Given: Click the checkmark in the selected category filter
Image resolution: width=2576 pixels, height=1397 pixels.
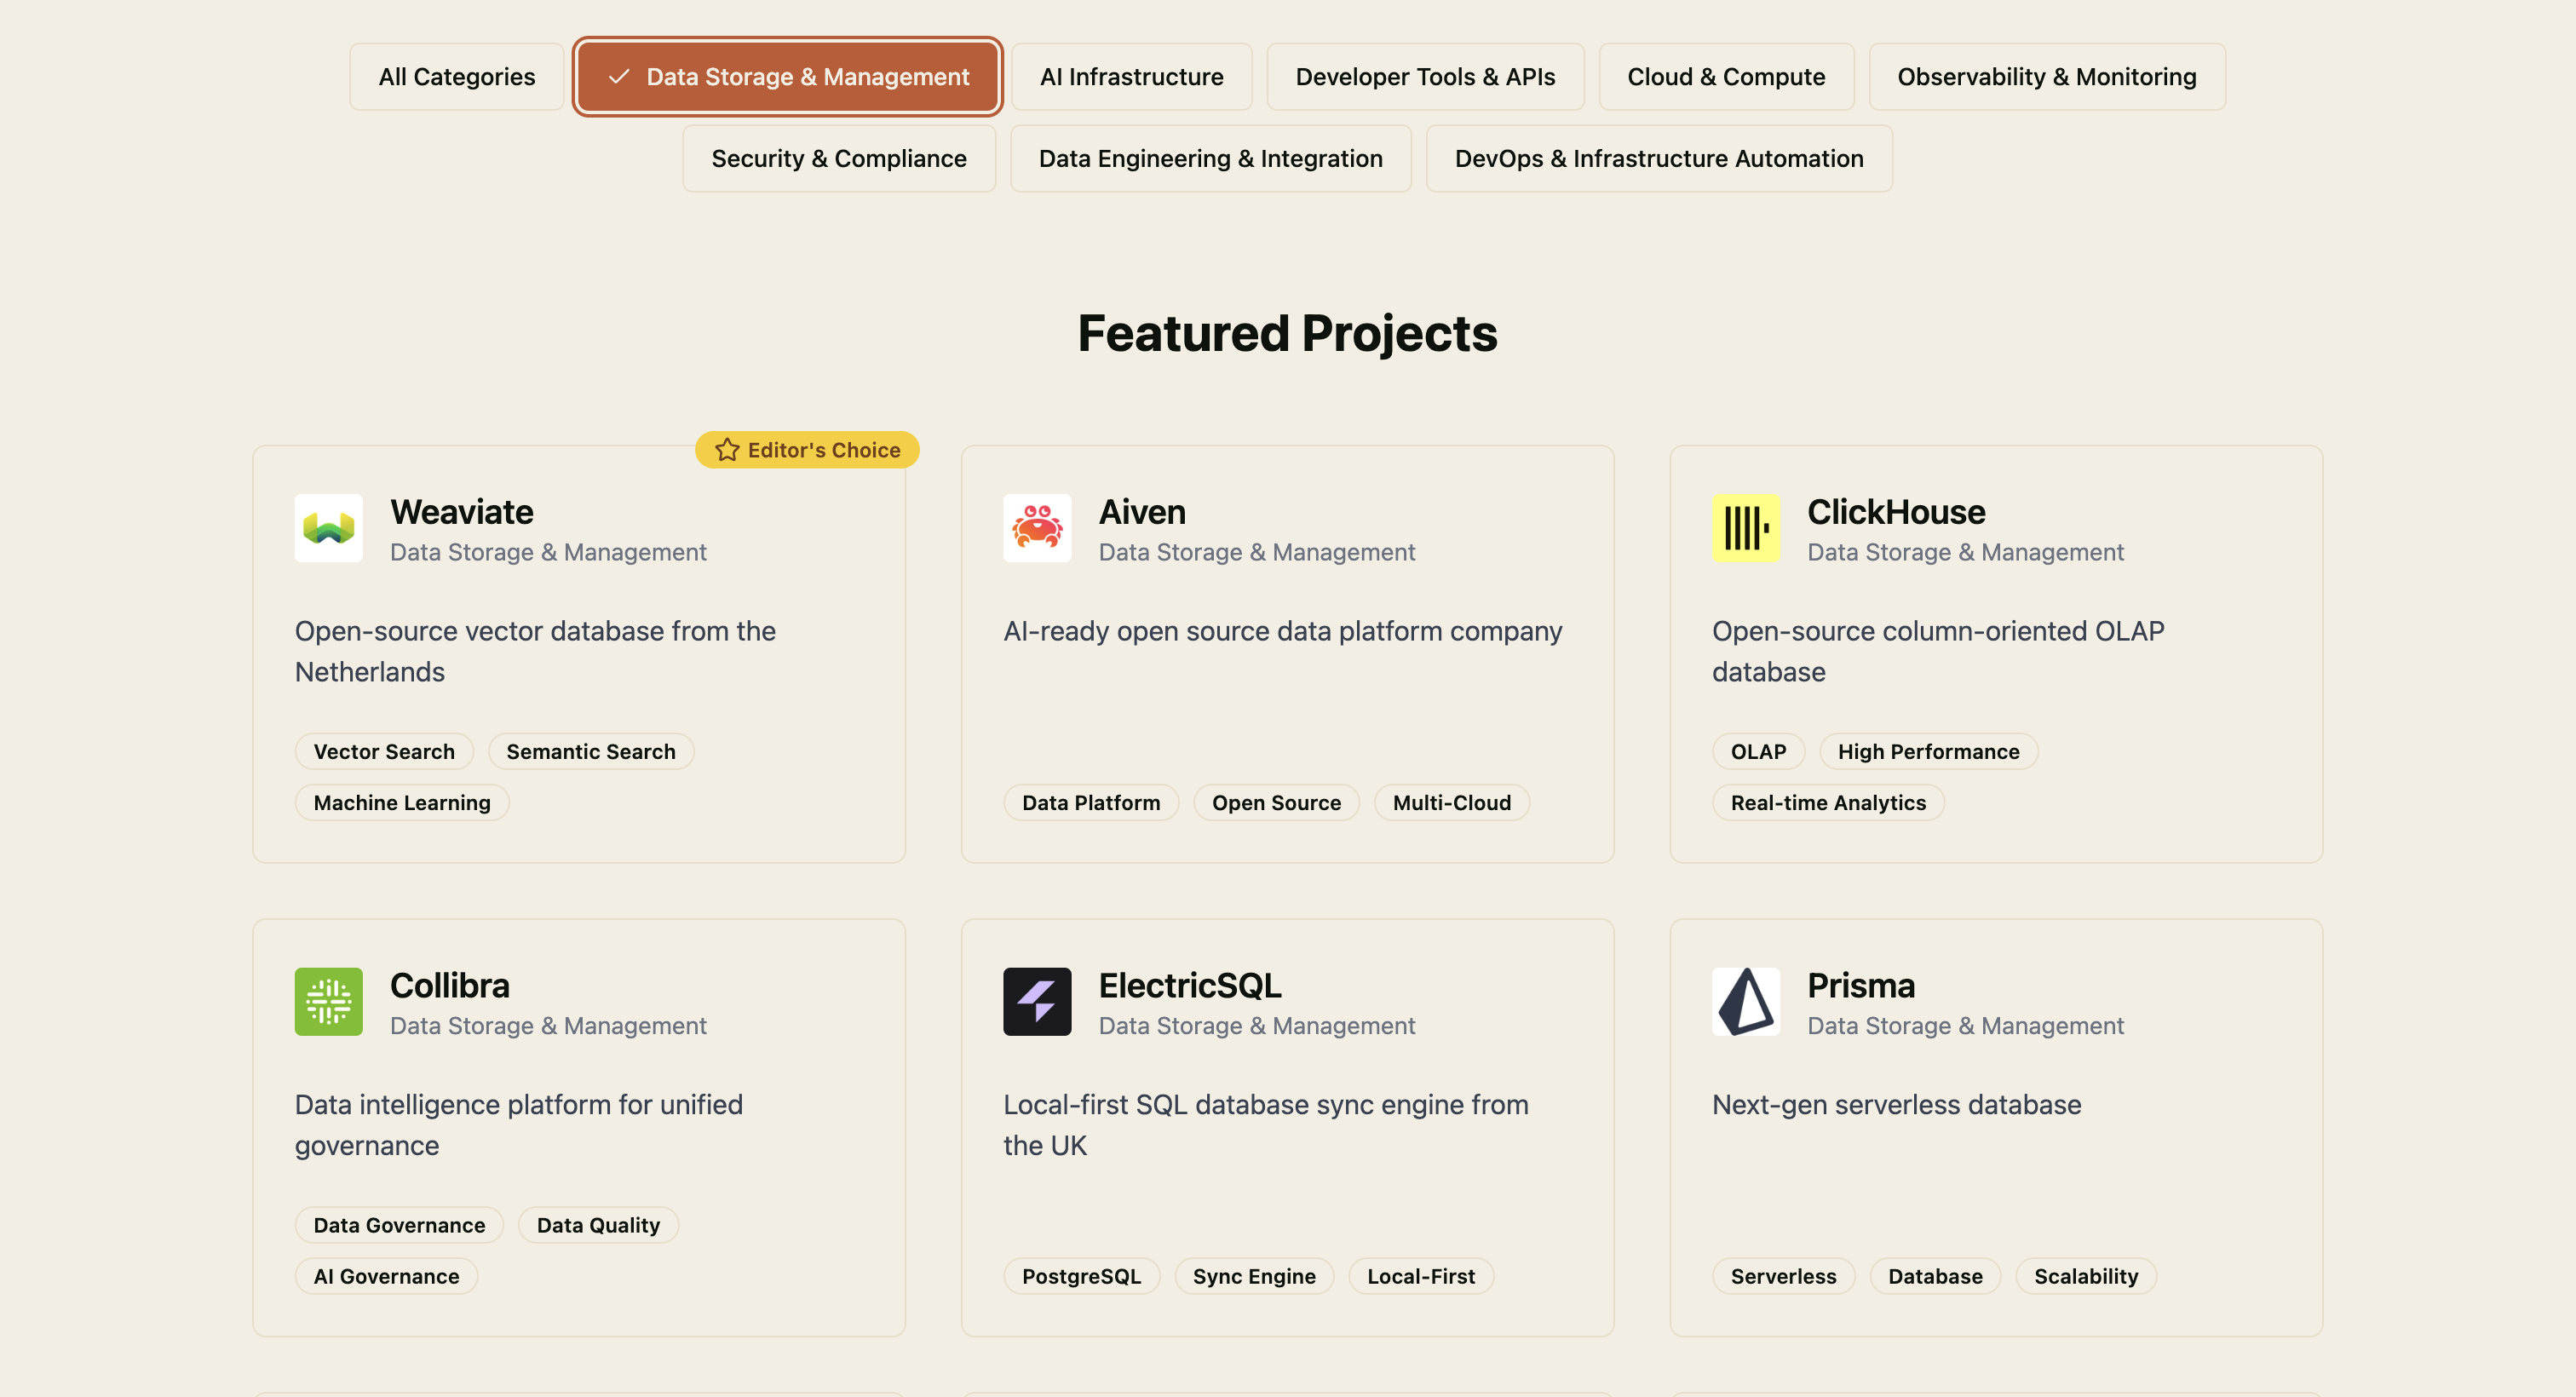Looking at the screenshot, I should (x=619, y=77).
